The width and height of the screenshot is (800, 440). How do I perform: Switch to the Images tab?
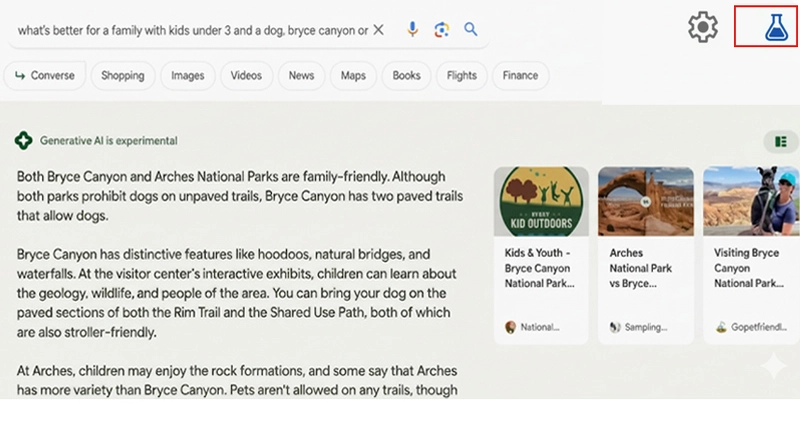pos(187,76)
